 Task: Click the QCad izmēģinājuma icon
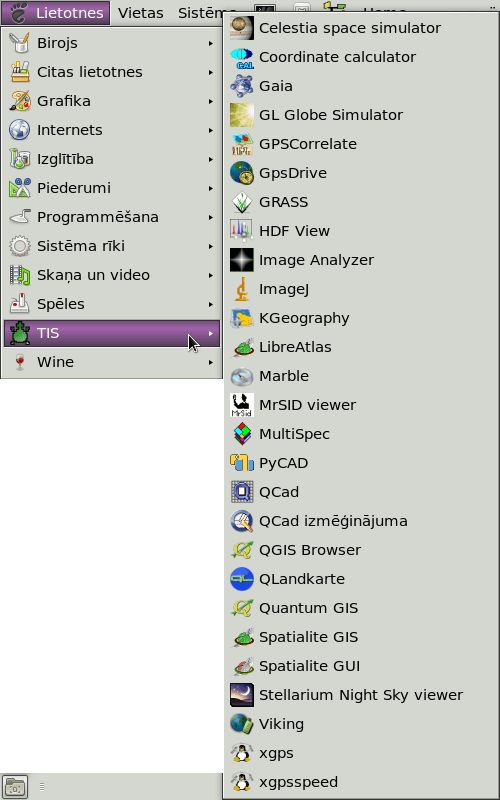(x=242, y=521)
